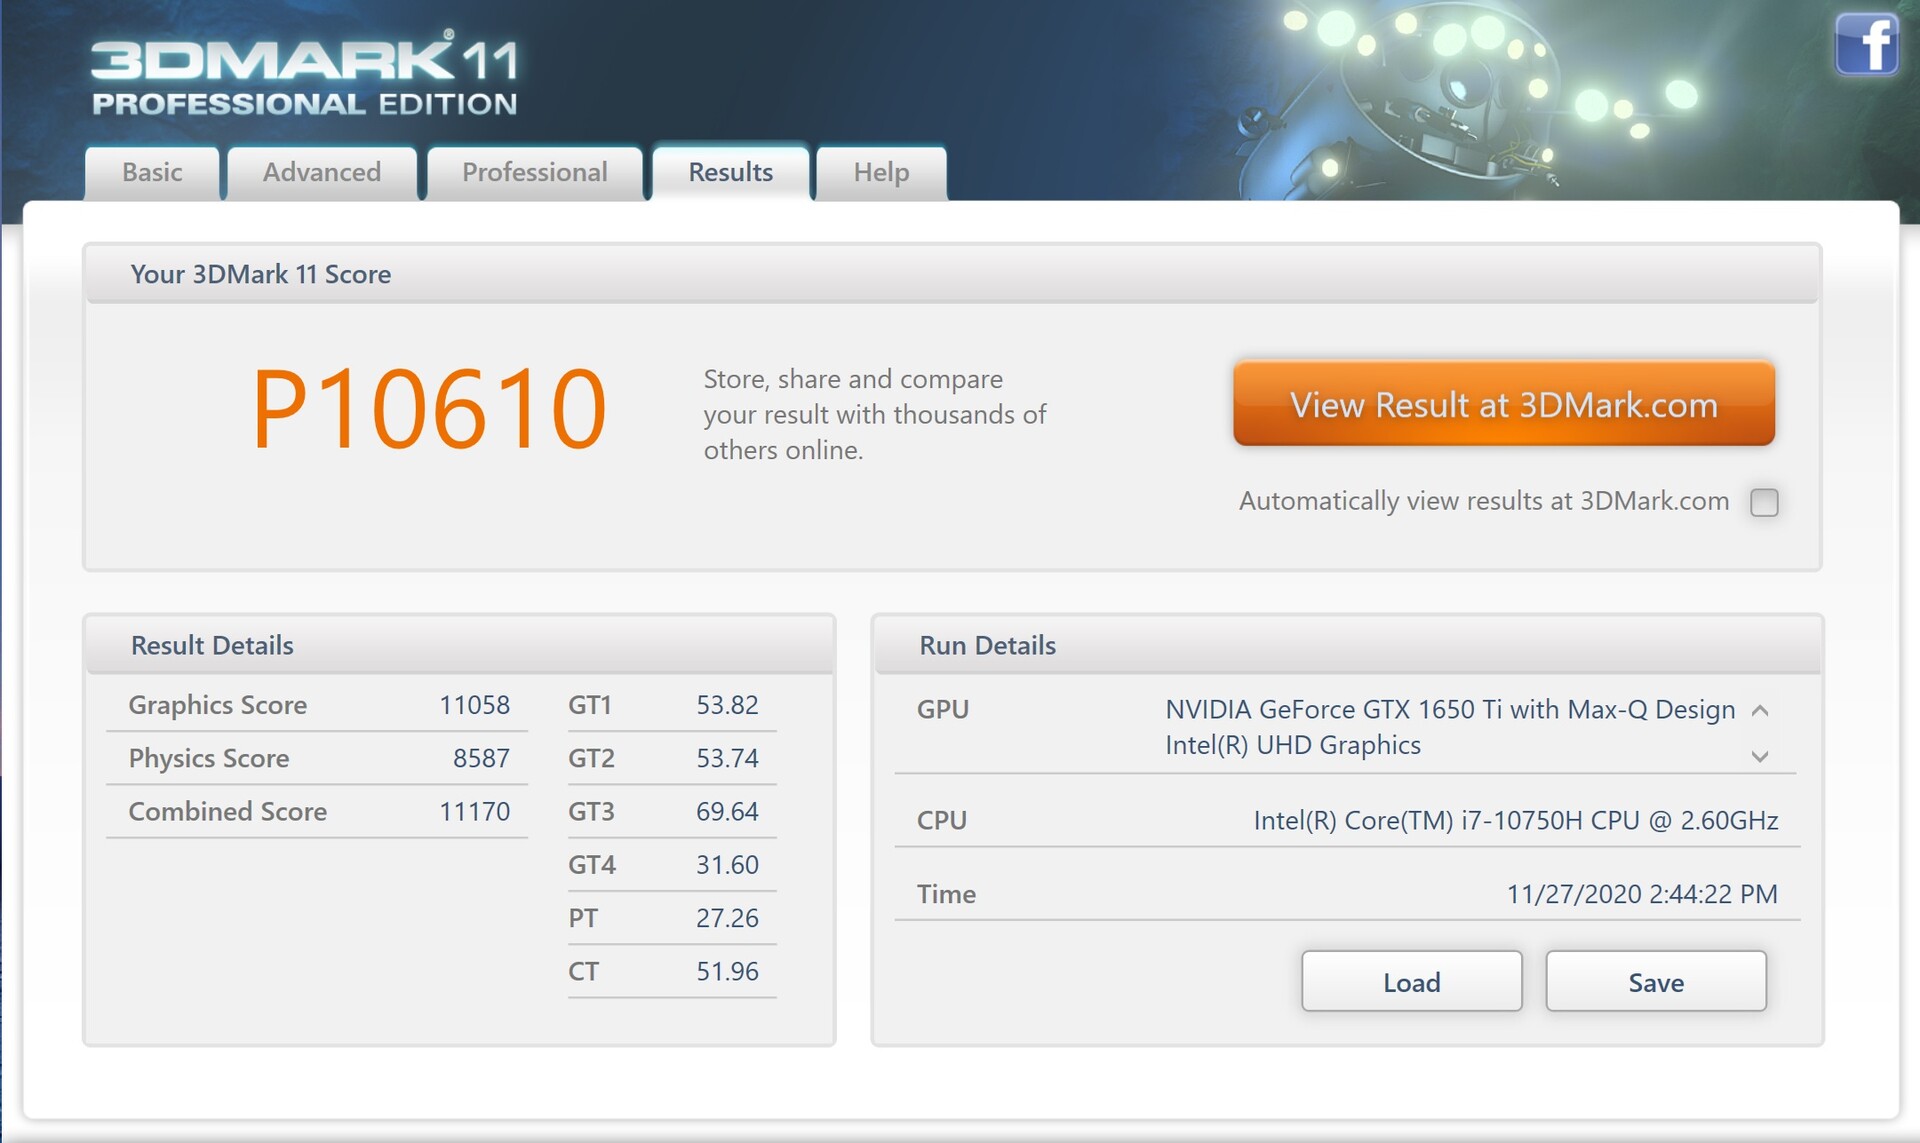Image resolution: width=1920 pixels, height=1143 pixels.
Task: Select the Physics Score row
Action: [317, 758]
